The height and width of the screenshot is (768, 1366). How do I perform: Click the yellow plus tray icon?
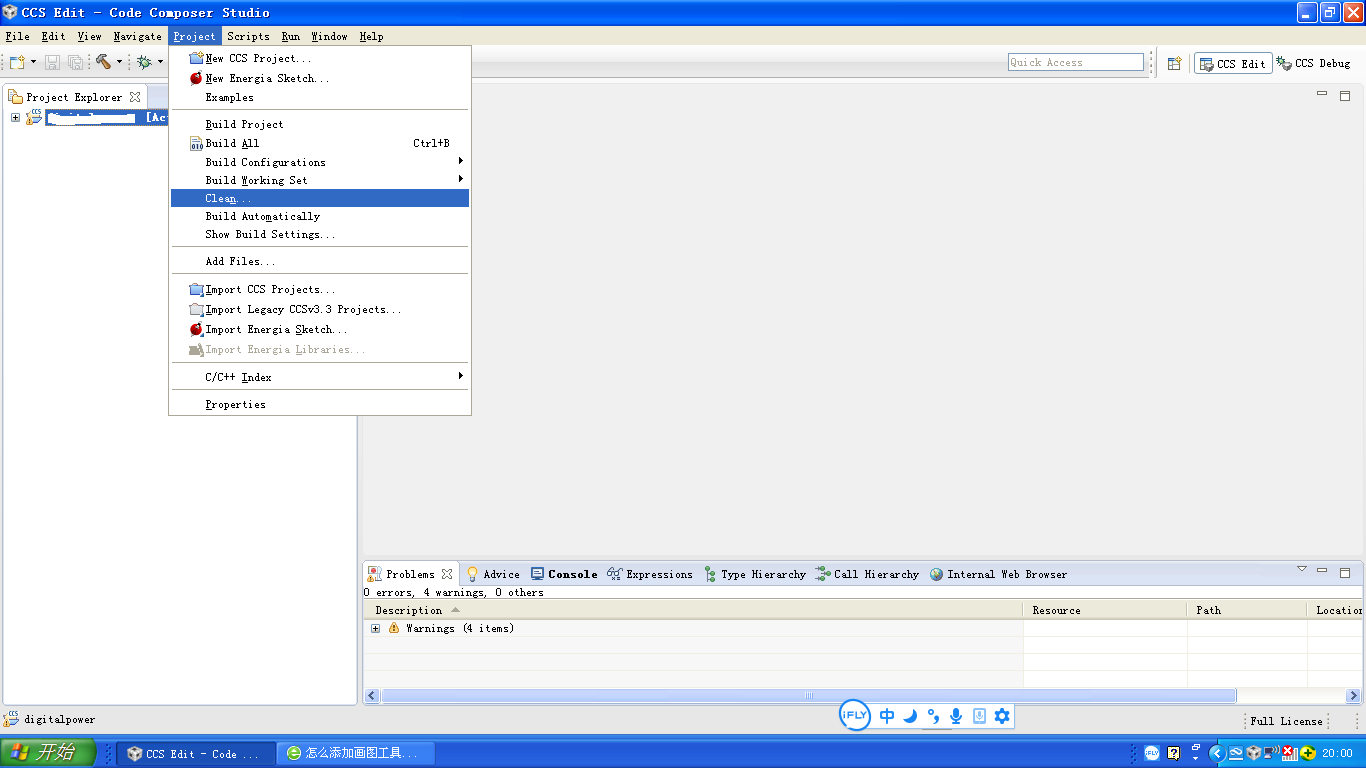[1308, 753]
